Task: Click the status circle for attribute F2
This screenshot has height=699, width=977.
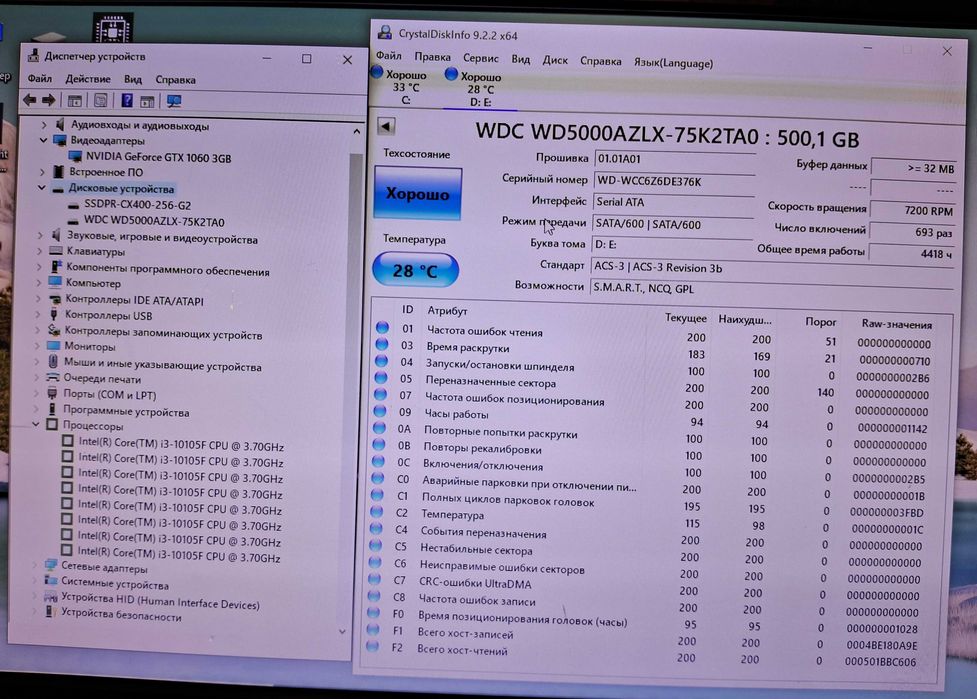Action: click(373, 646)
